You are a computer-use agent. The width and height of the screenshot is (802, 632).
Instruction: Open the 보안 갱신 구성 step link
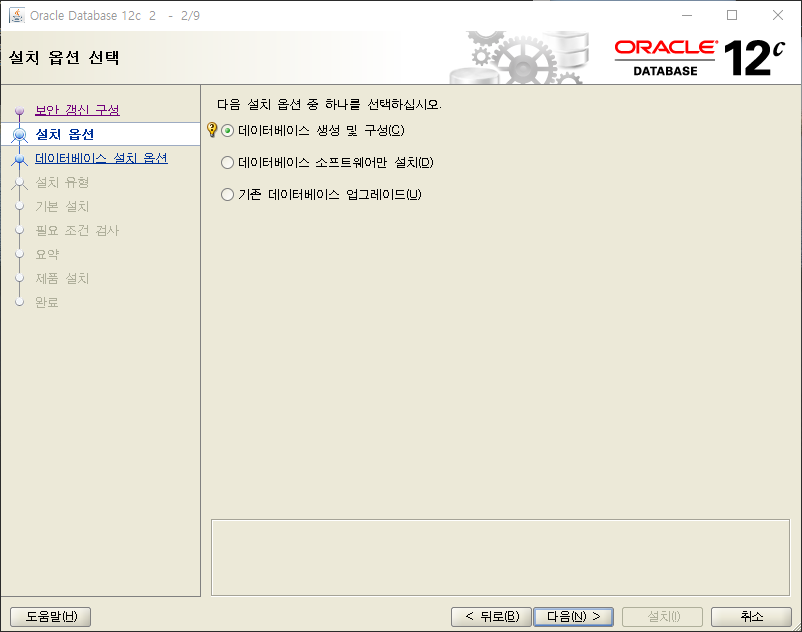tap(77, 110)
